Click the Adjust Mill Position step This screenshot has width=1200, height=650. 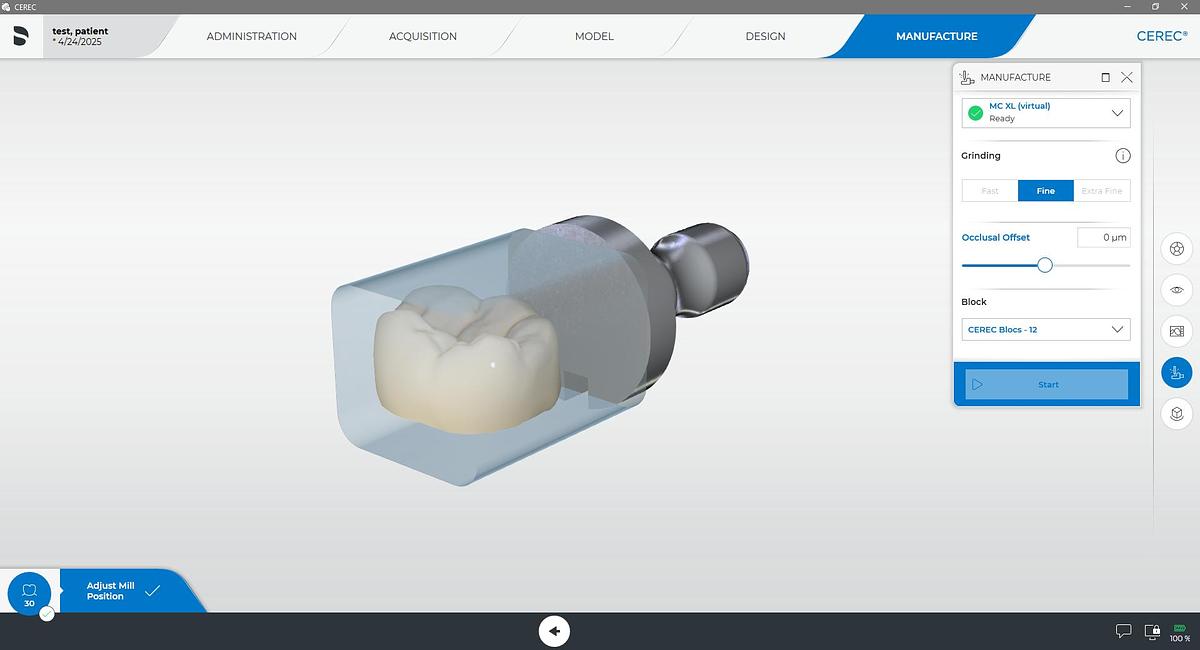110,591
